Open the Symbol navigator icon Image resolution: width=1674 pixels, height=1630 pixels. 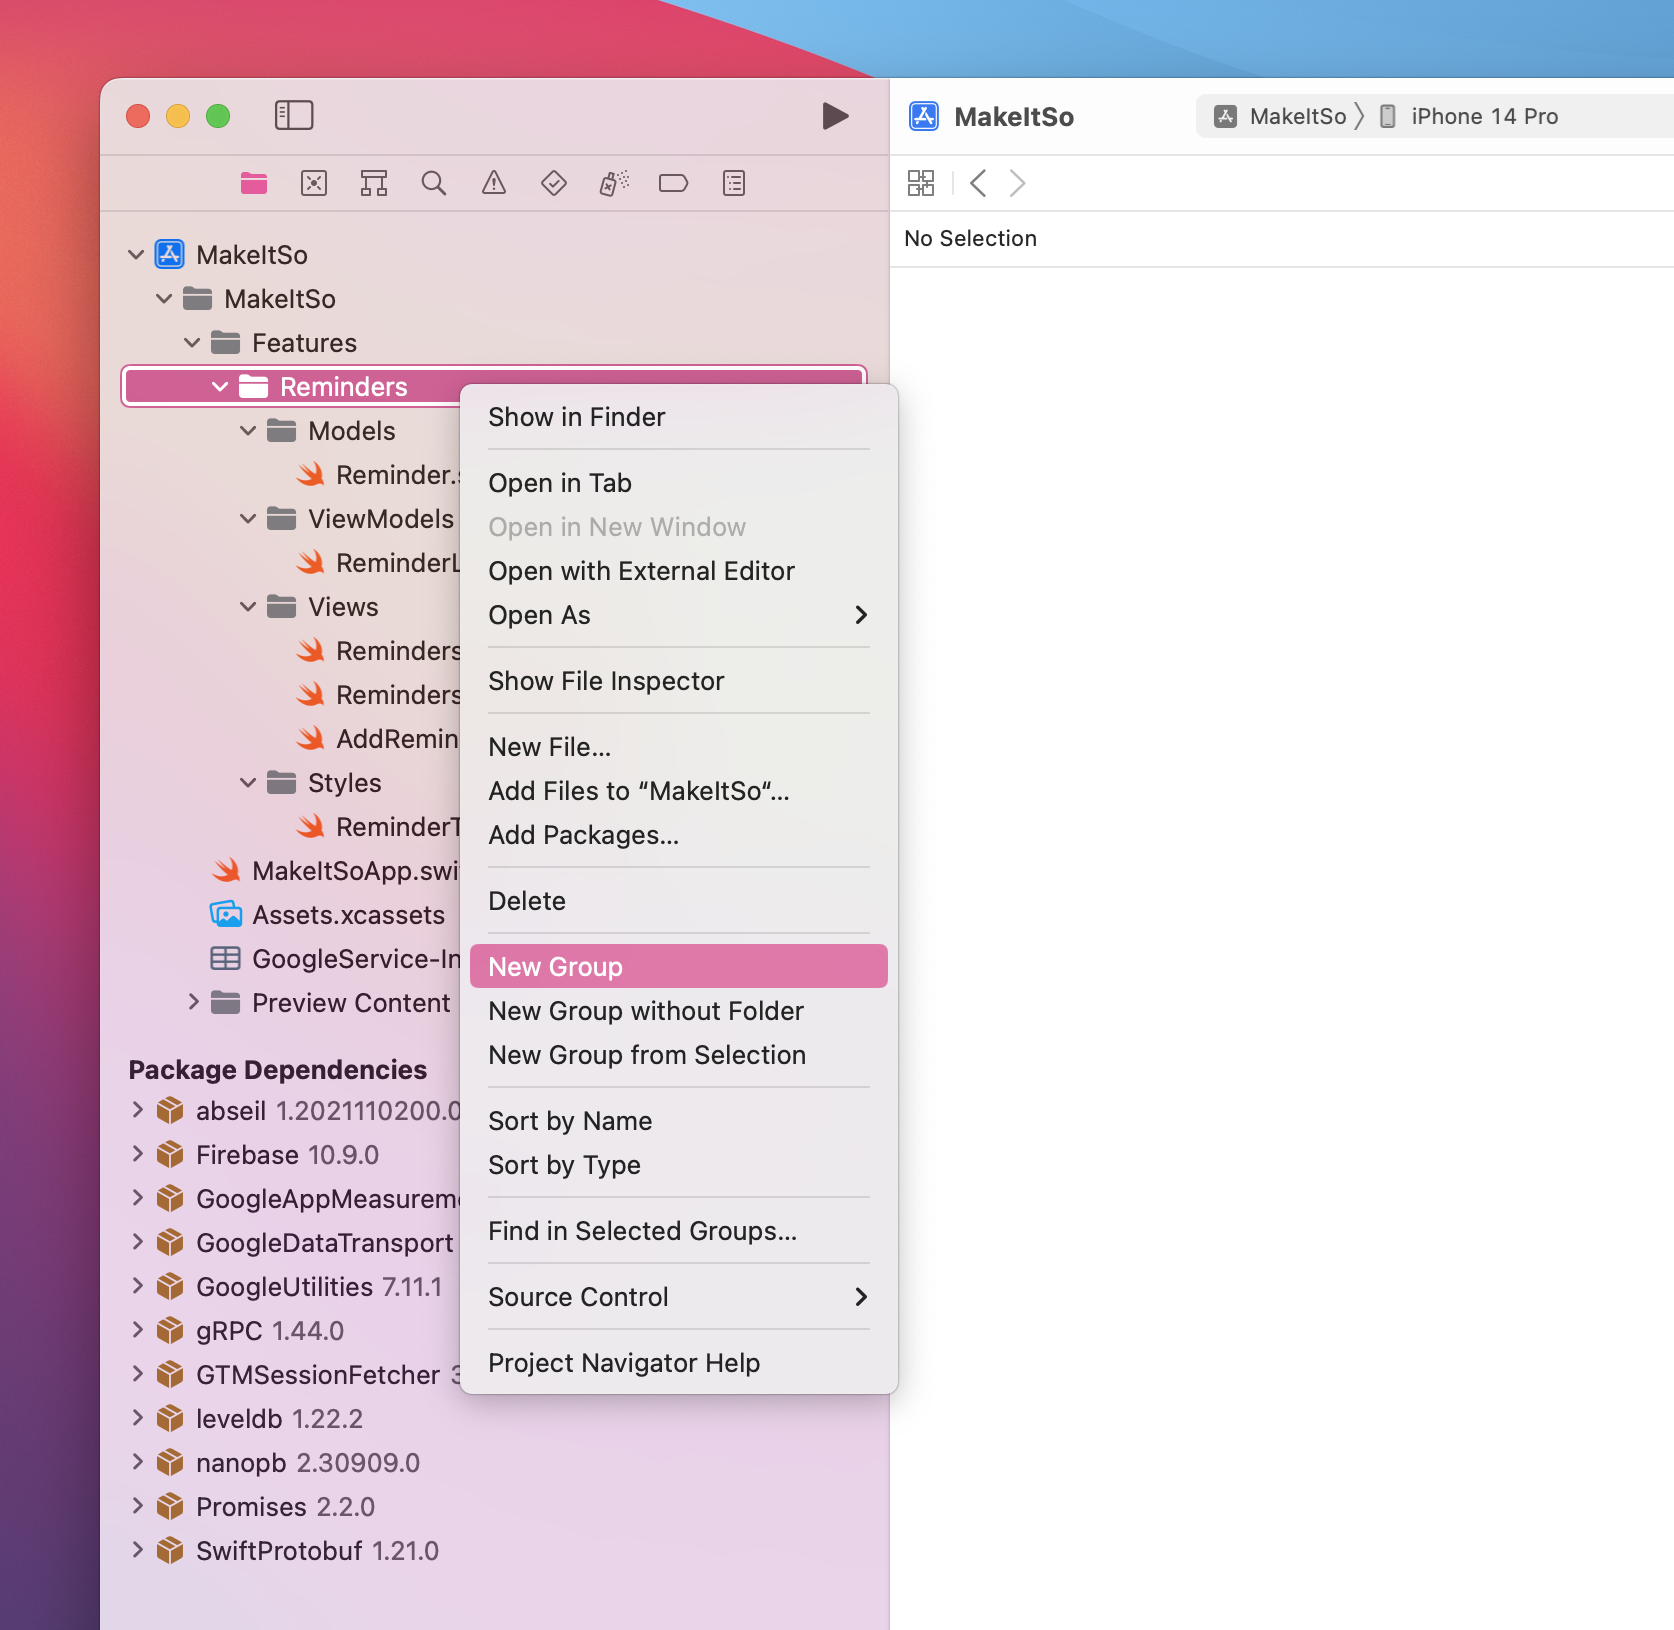pyautogui.click(x=374, y=183)
